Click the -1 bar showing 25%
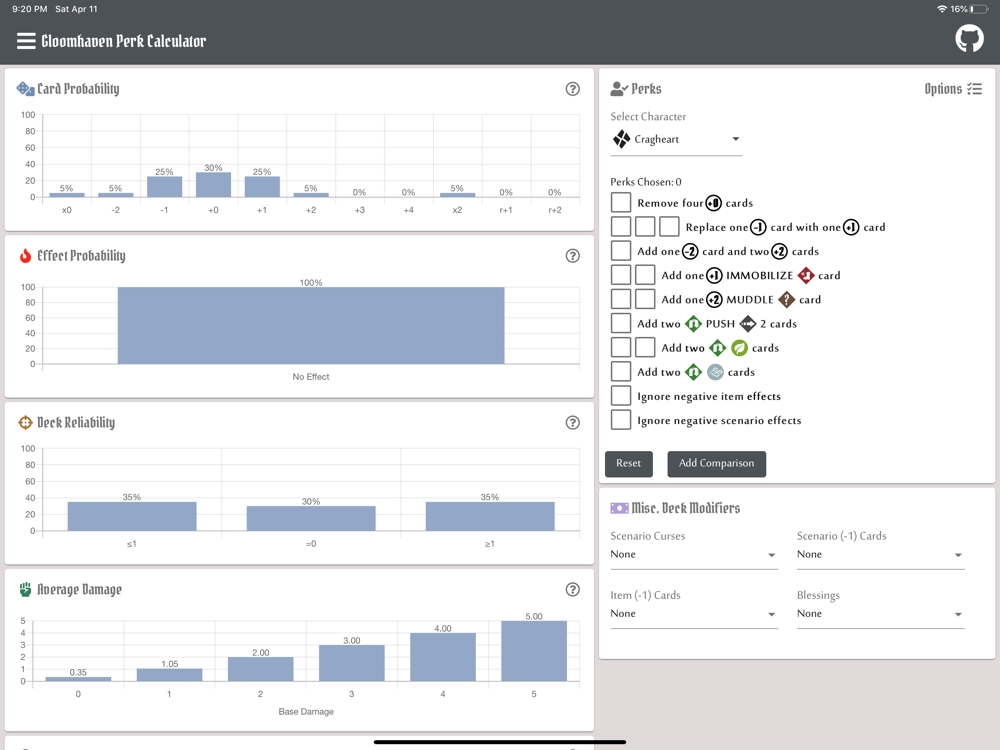Image resolution: width=1000 pixels, height=750 pixels. click(165, 187)
